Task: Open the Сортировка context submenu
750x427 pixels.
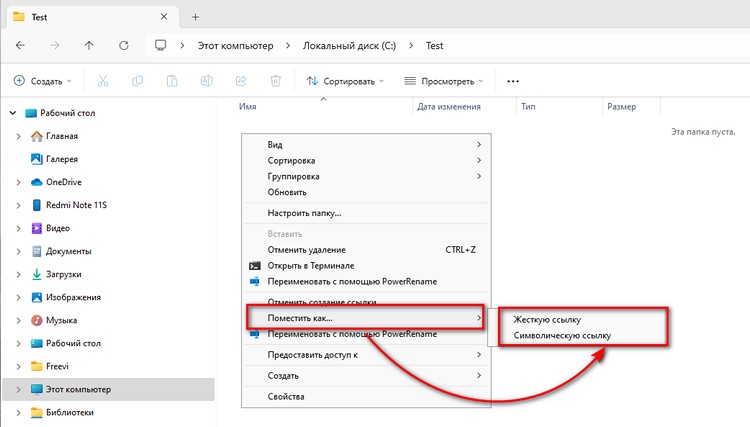Action: click(x=366, y=161)
